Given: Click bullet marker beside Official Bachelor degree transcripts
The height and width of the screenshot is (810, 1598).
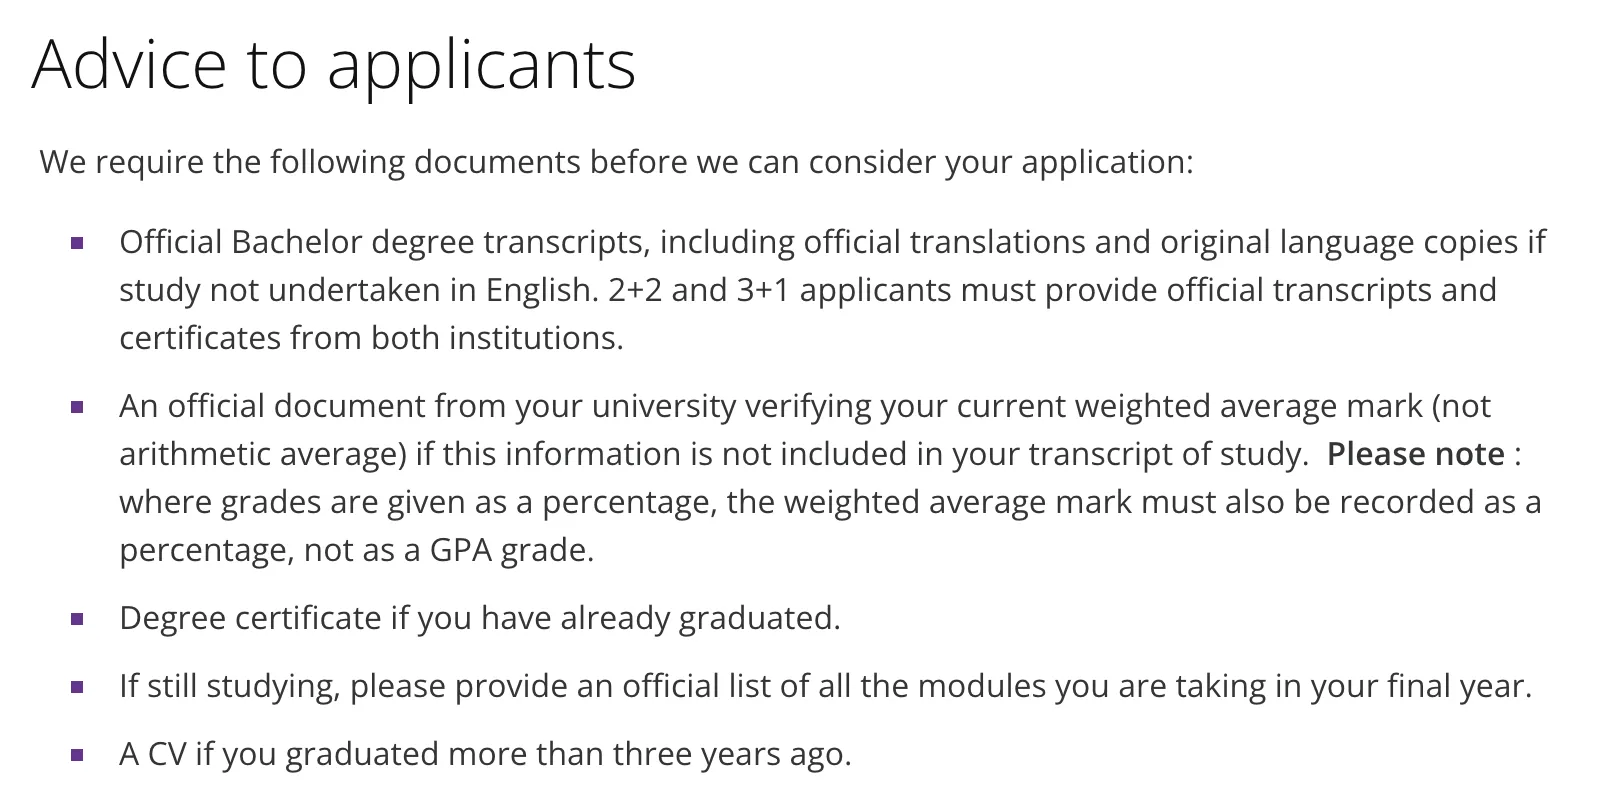Looking at the screenshot, I should point(77,243).
